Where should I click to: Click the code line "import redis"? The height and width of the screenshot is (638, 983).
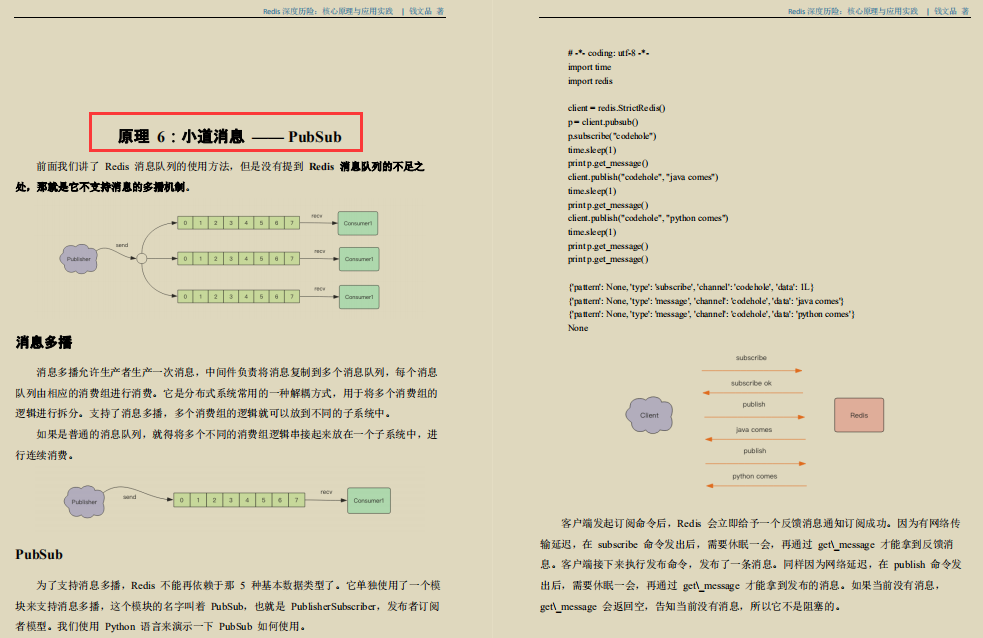[590, 81]
